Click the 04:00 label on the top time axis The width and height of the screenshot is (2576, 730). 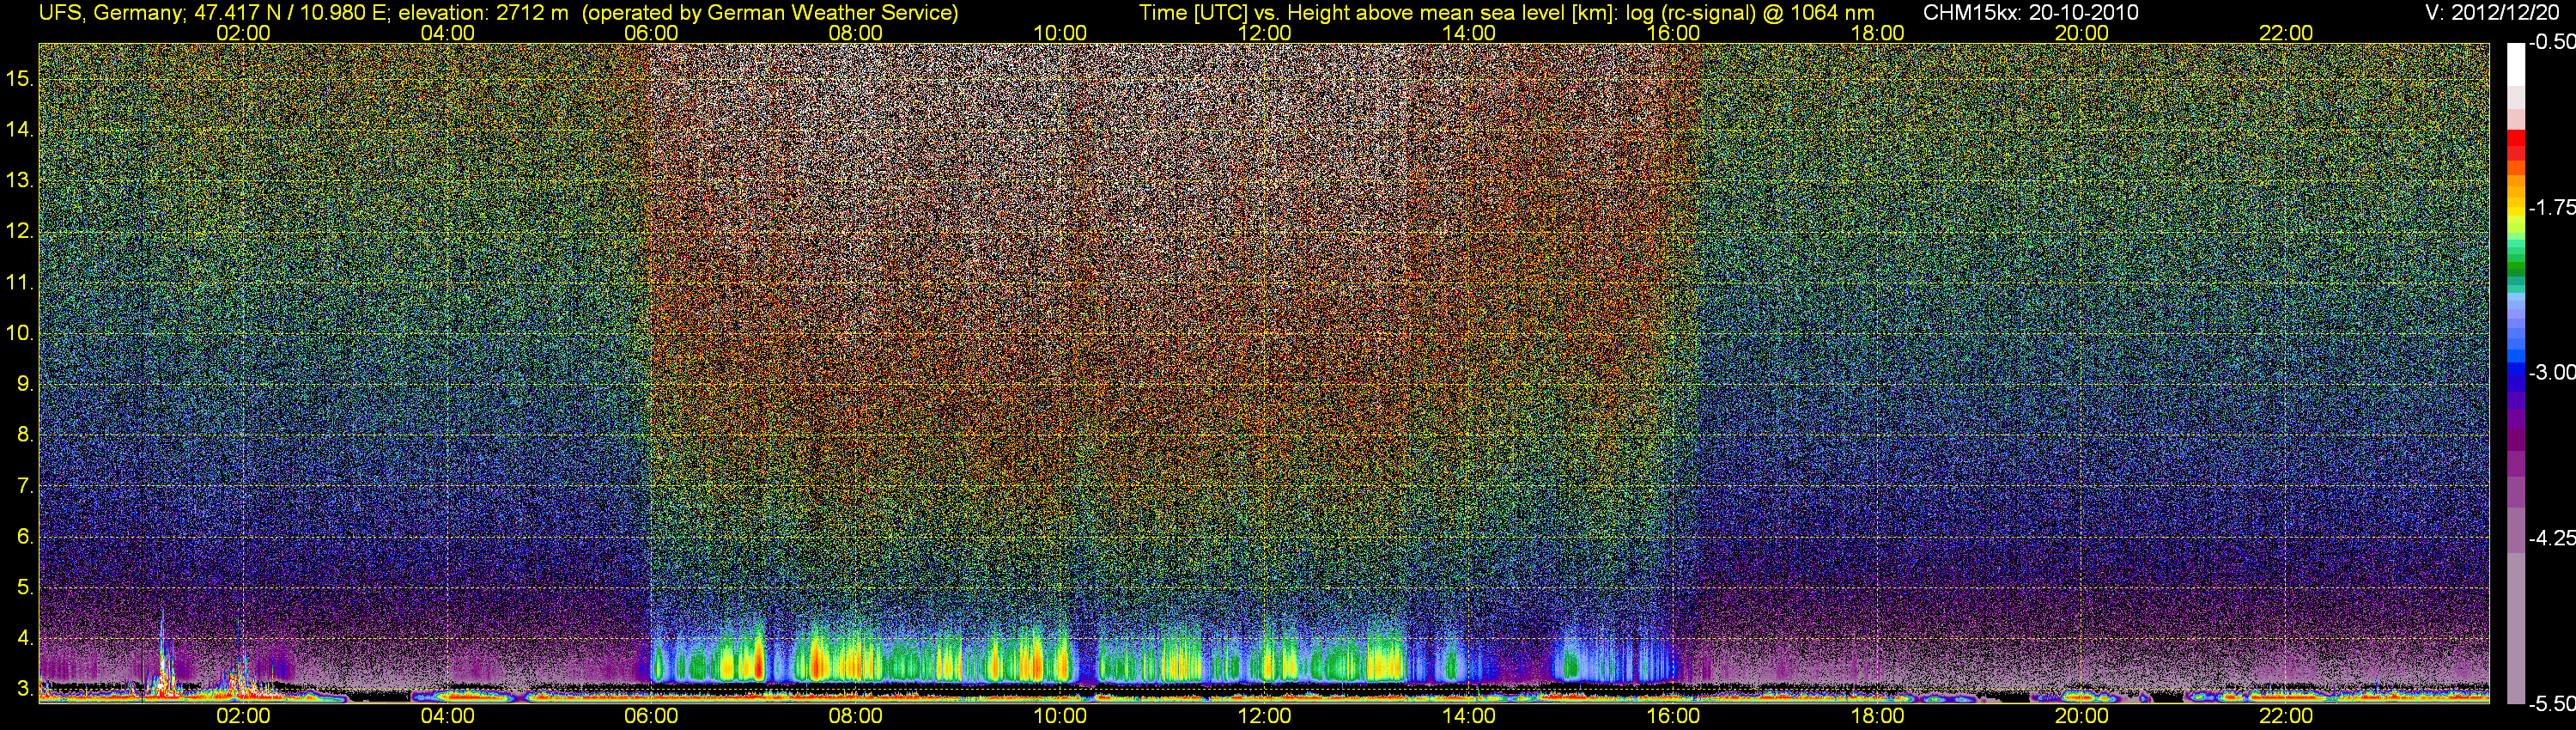tap(447, 33)
